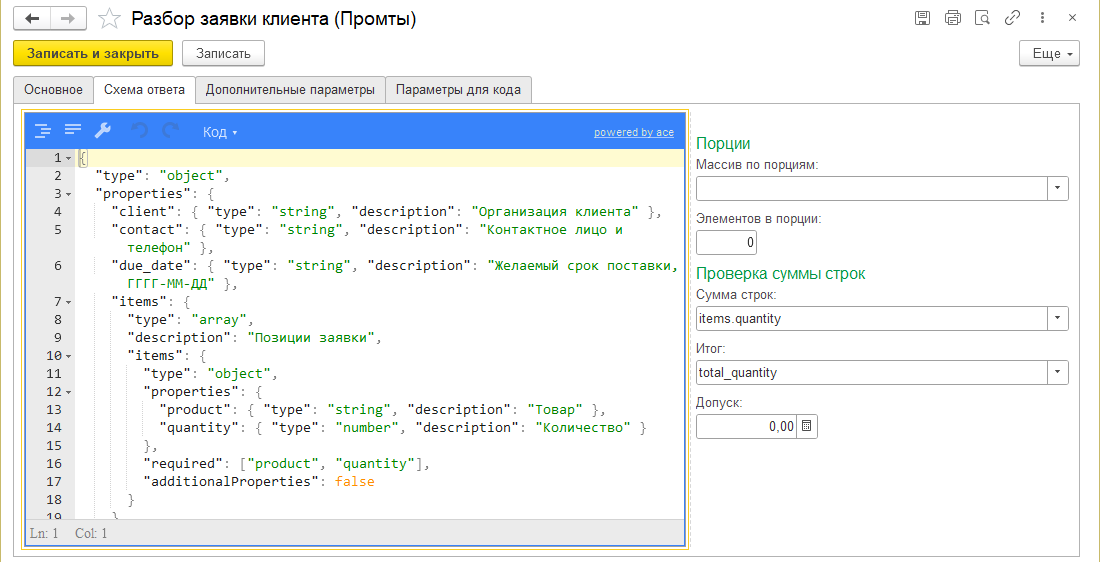
Task: Switch to the Основное tab
Action: click(53, 90)
